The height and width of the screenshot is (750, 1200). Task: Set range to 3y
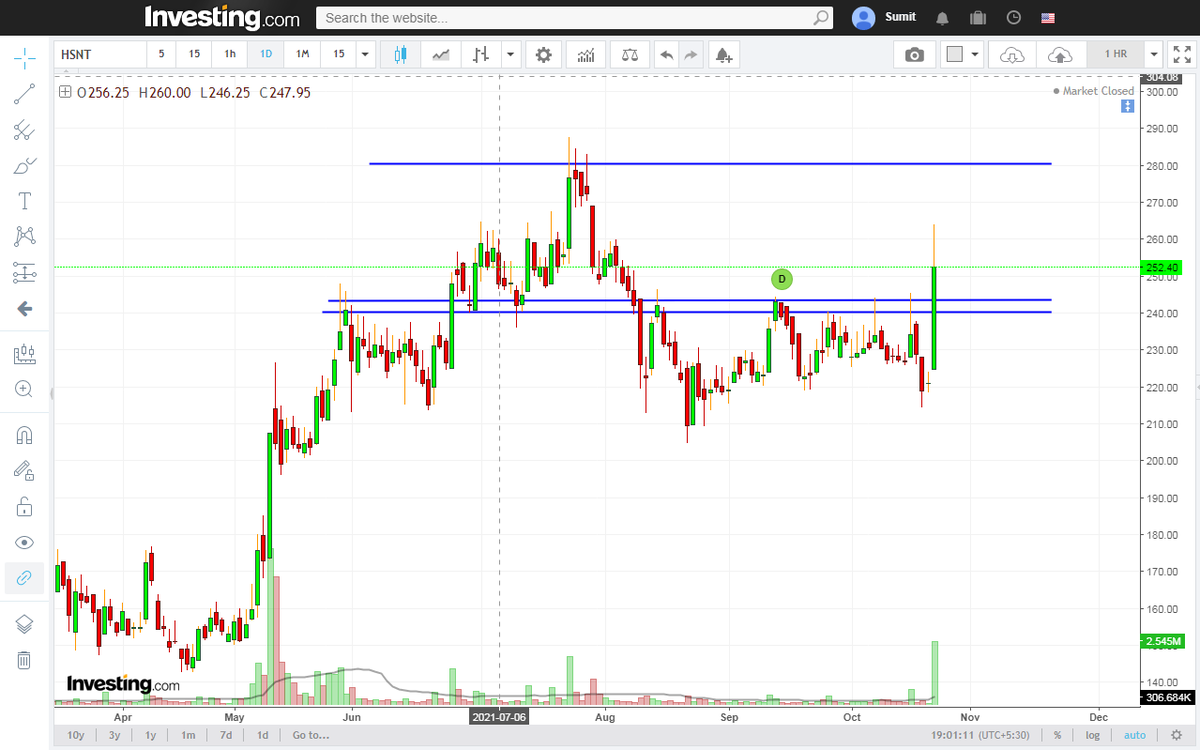(x=115, y=735)
